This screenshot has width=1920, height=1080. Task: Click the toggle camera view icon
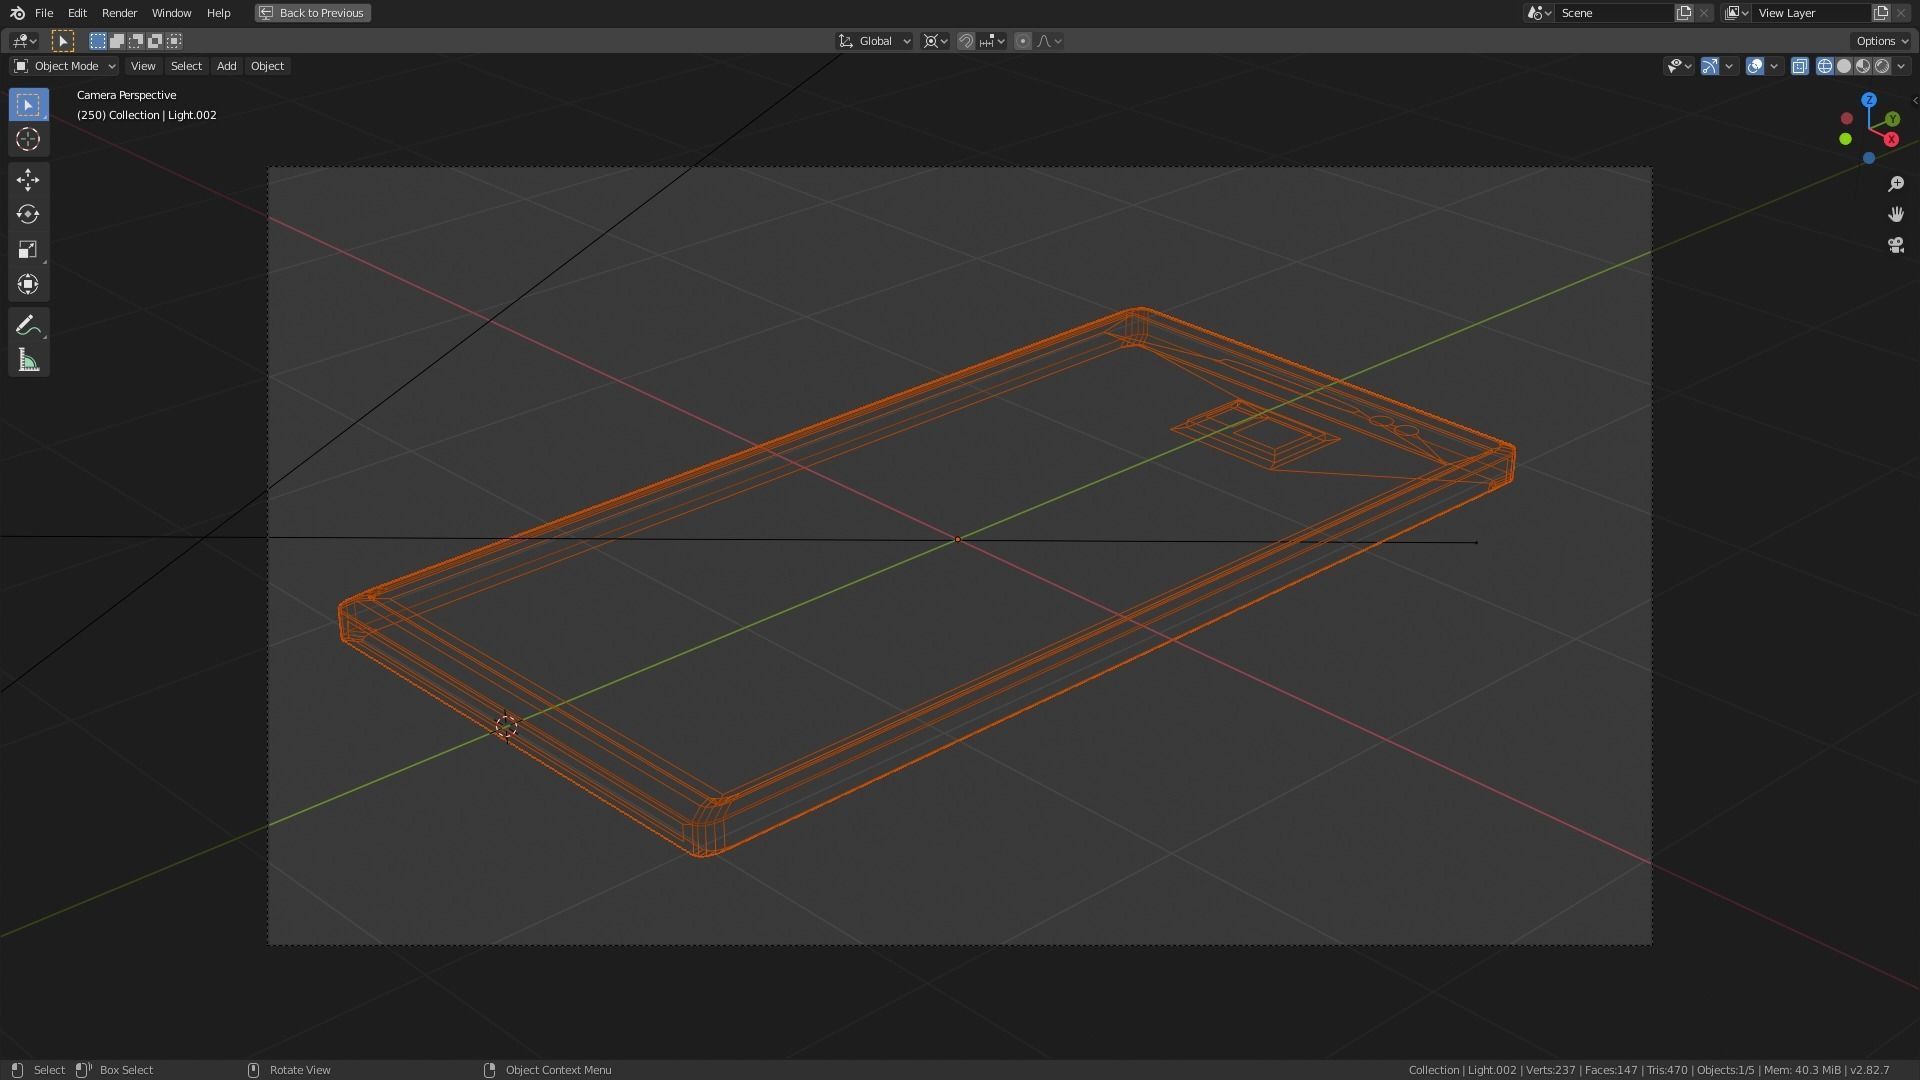pyautogui.click(x=1895, y=245)
